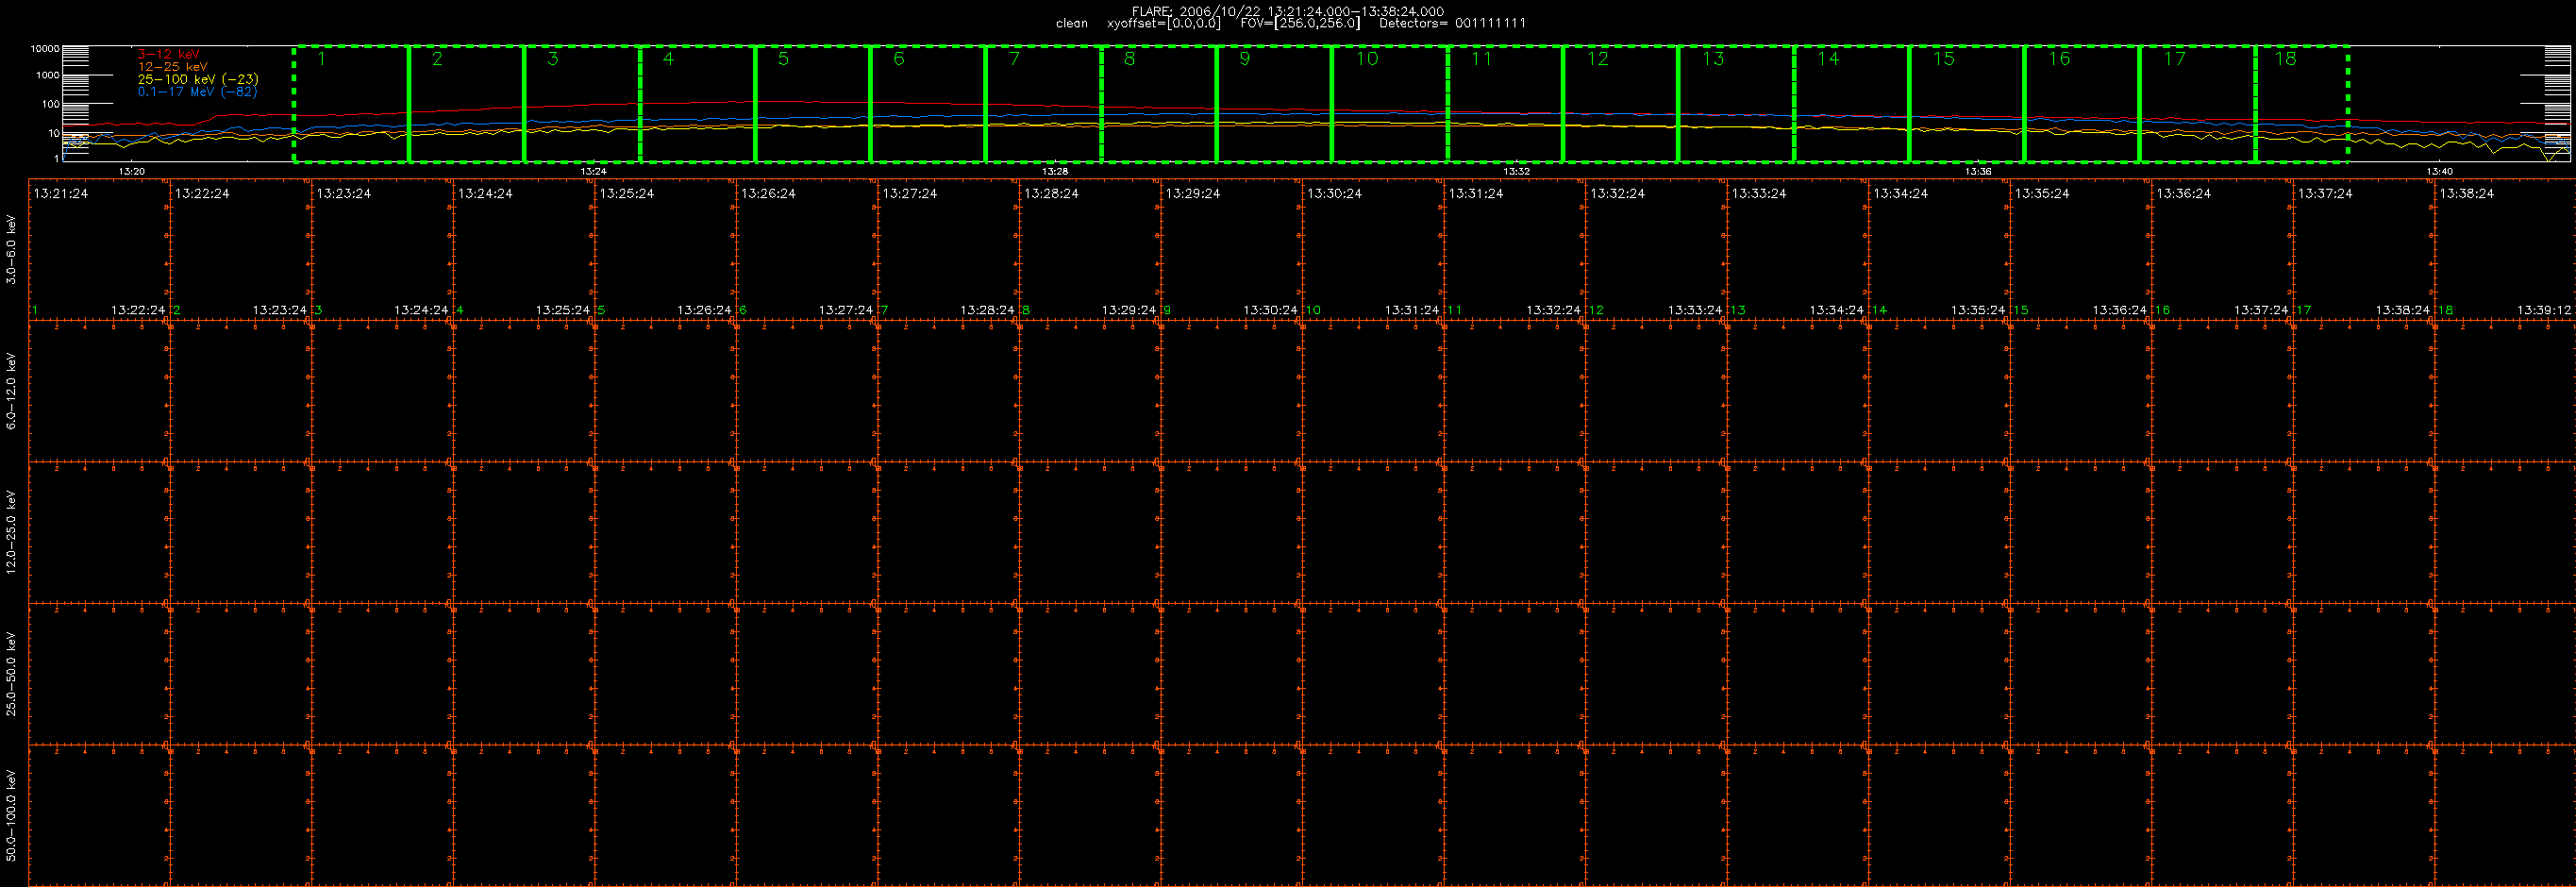Viewport: 2576px width, 887px height.
Task: Click small green index '10' in the image row
Action: tap(1313, 311)
